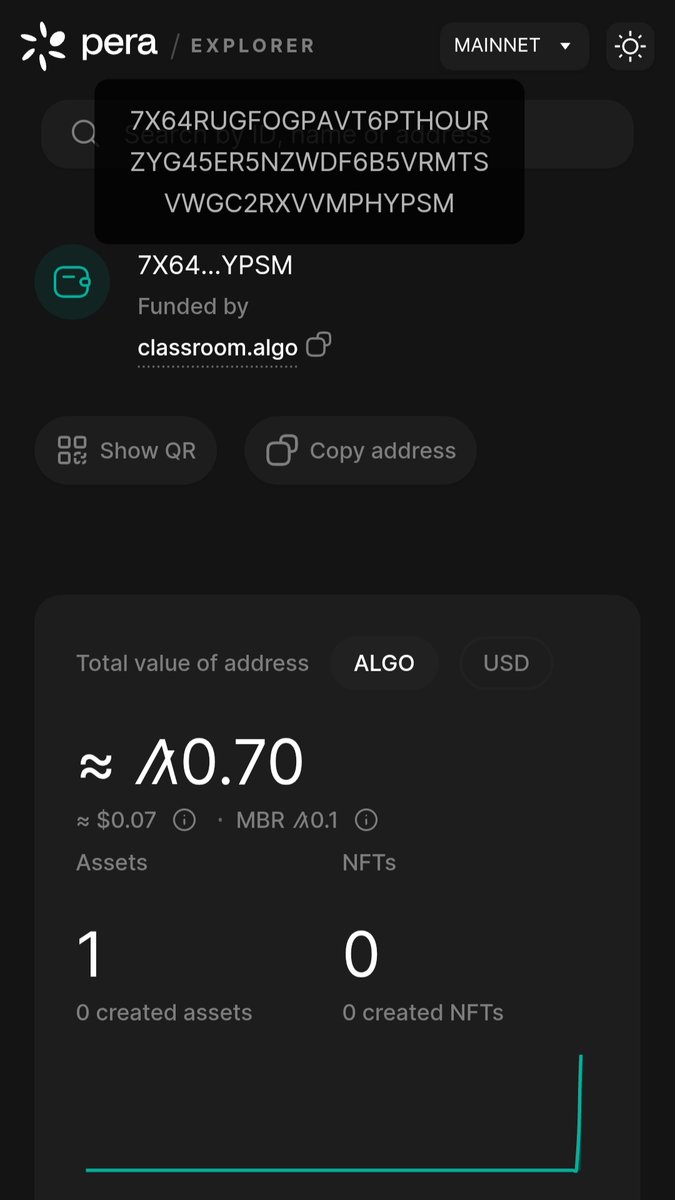Click the copy icon in Copy address
This screenshot has height=1200, width=675.
pos(282,451)
